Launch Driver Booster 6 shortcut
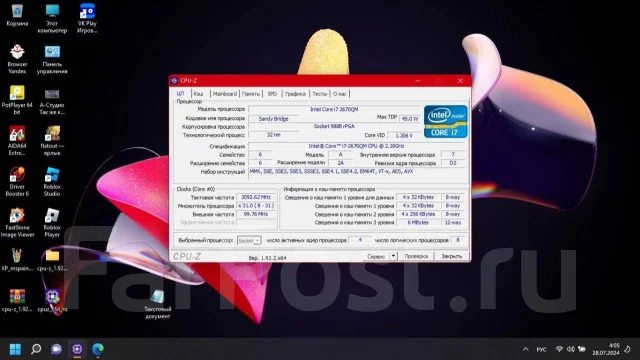 tap(17, 182)
